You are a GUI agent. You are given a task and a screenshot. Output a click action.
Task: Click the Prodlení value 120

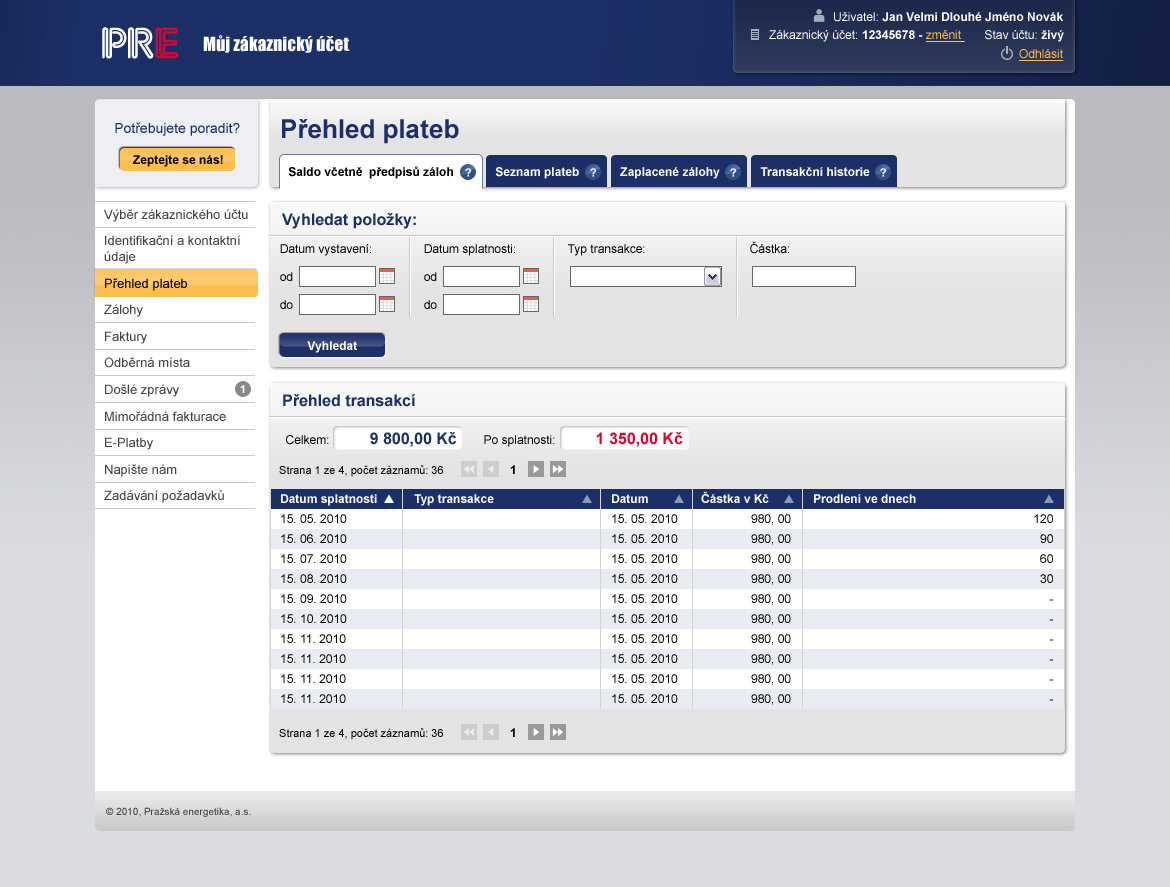tap(1043, 519)
